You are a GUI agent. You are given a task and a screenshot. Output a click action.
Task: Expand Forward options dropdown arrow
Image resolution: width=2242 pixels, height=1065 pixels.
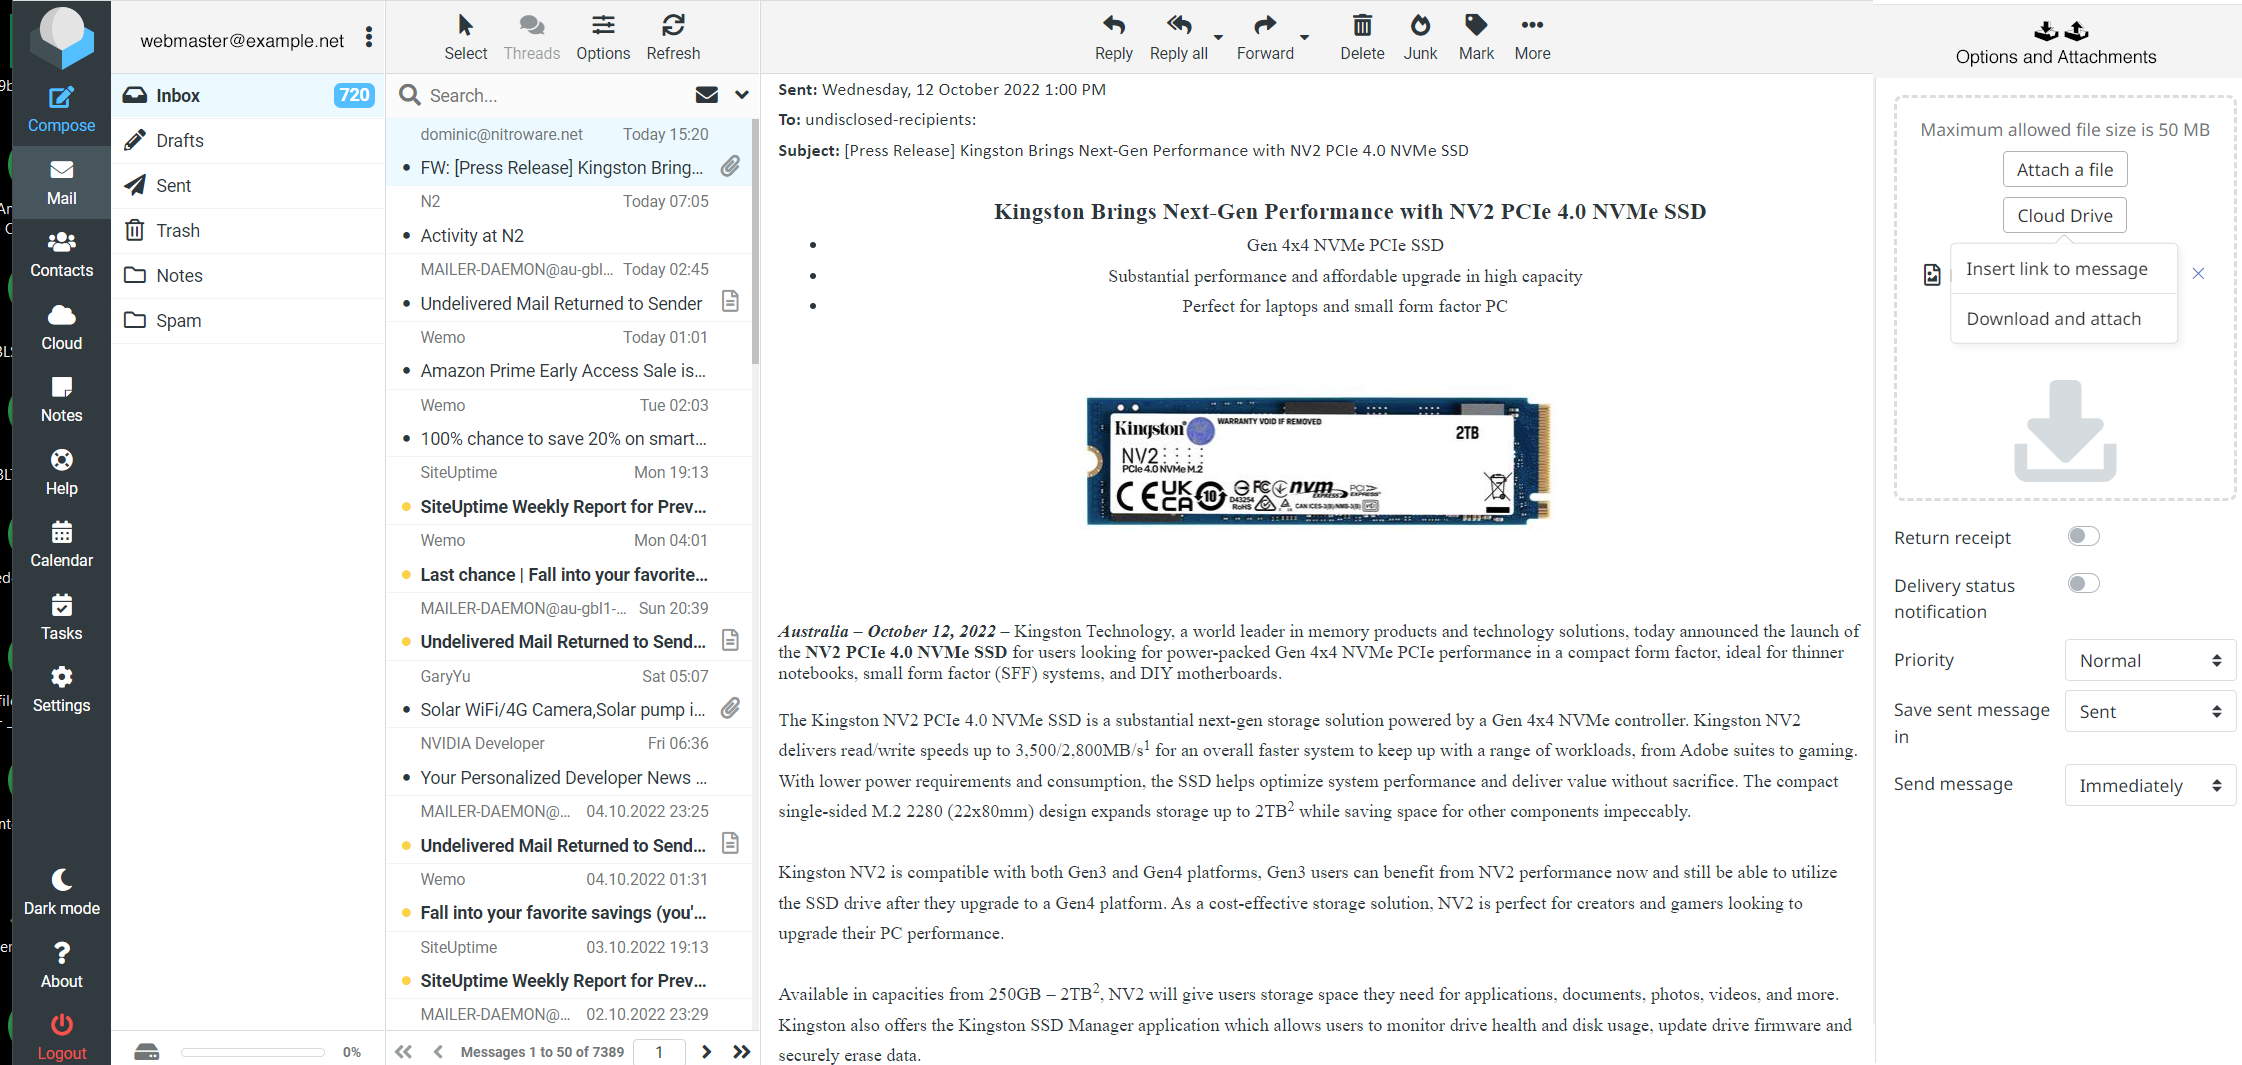point(1304,37)
